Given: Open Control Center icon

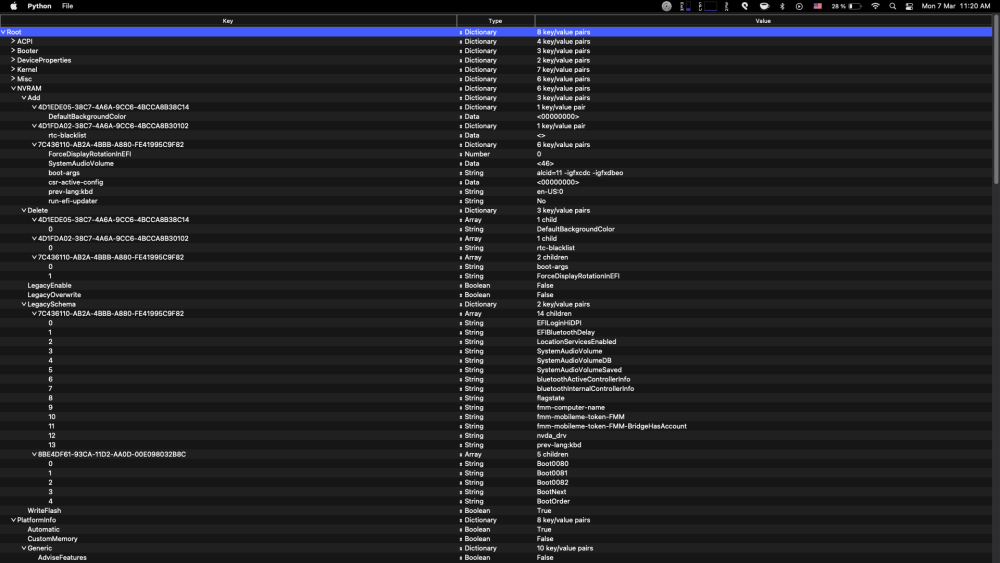Looking at the screenshot, I should click(909, 6).
